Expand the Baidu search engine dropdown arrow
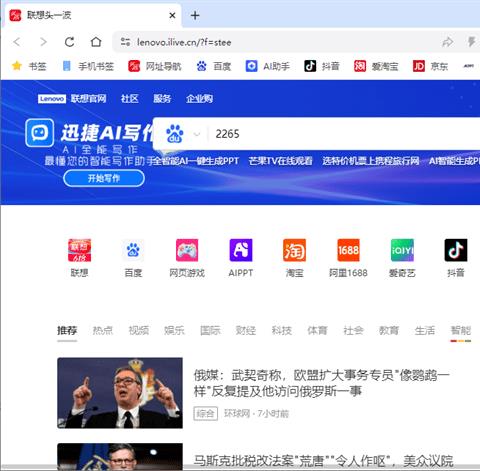This screenshot has width=480, height=471. click(x=197, y=134)
